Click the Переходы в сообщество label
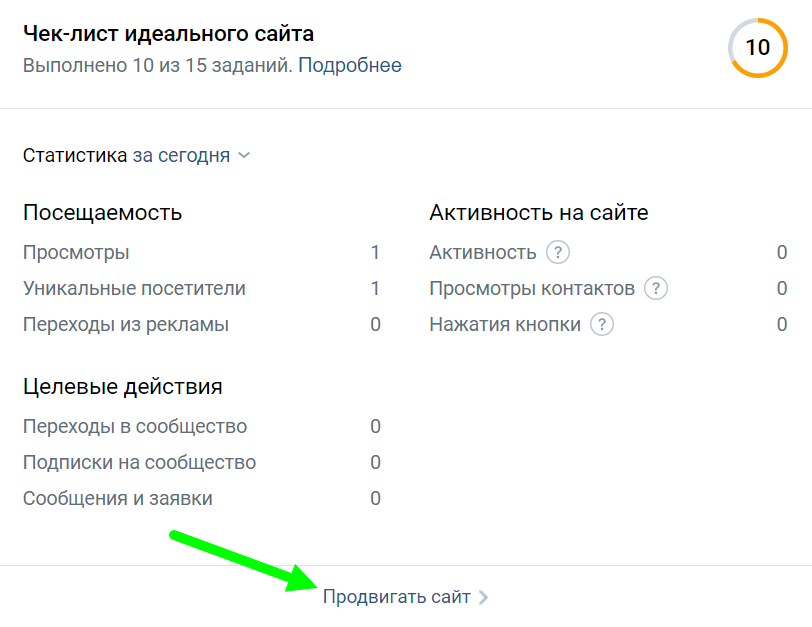 pos(135,427)
